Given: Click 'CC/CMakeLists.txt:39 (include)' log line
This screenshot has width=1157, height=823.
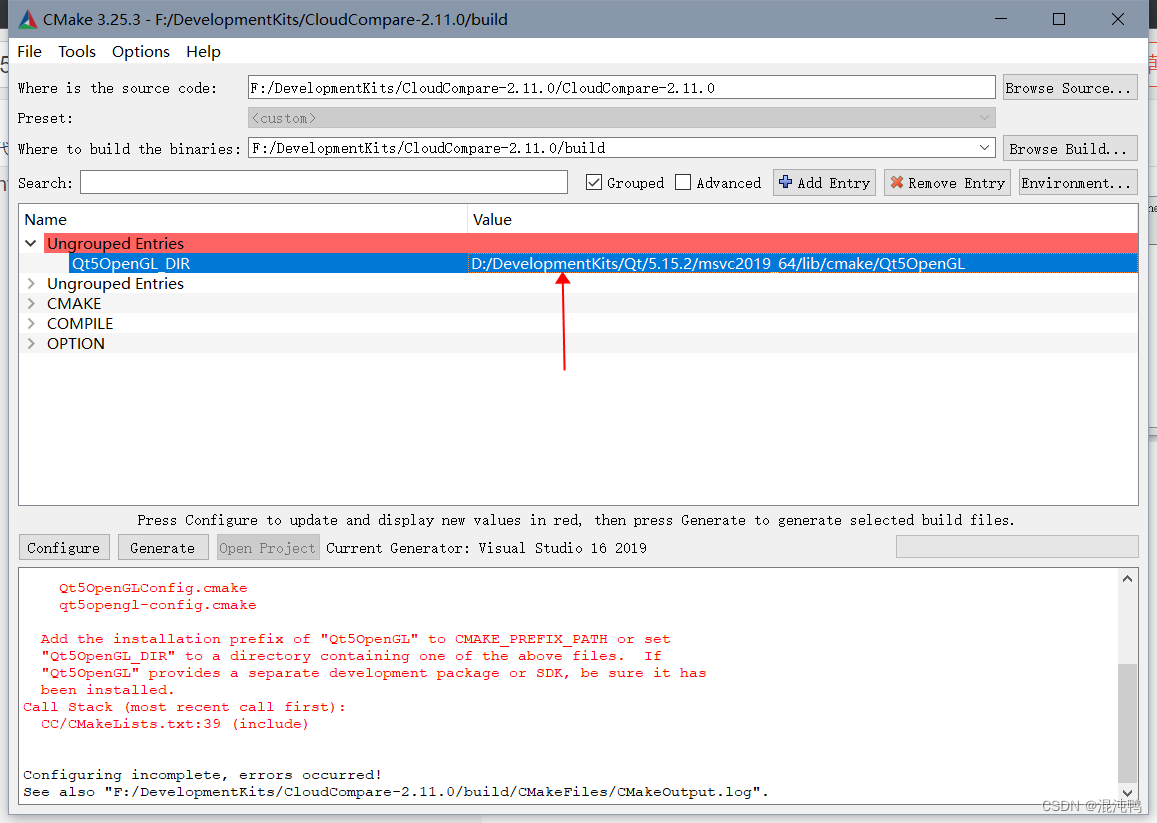Looking at the screenshot, I should click(x=174, y=723).
